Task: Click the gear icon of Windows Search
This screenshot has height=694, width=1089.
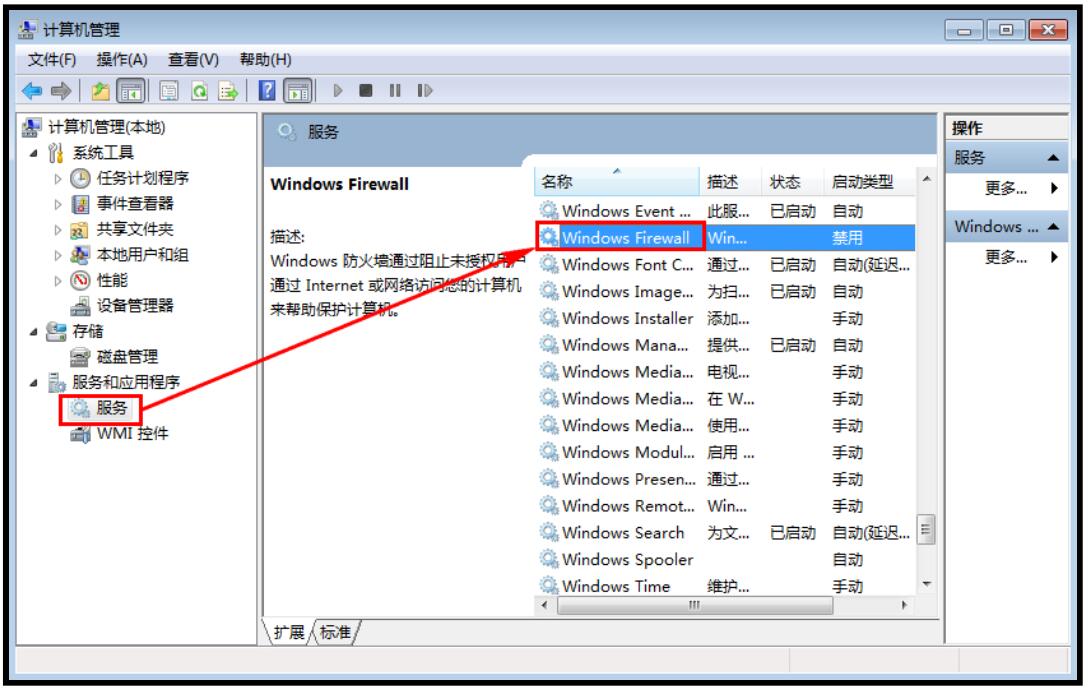Action: coord(549,533)
